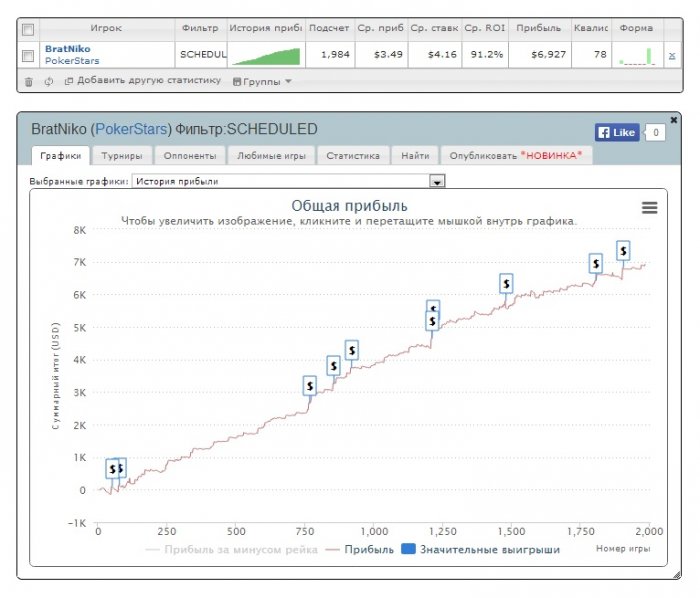This screenshot has width=700, height=598.
Task: Sort by the Форма column header
Action: tap(637, 28)
